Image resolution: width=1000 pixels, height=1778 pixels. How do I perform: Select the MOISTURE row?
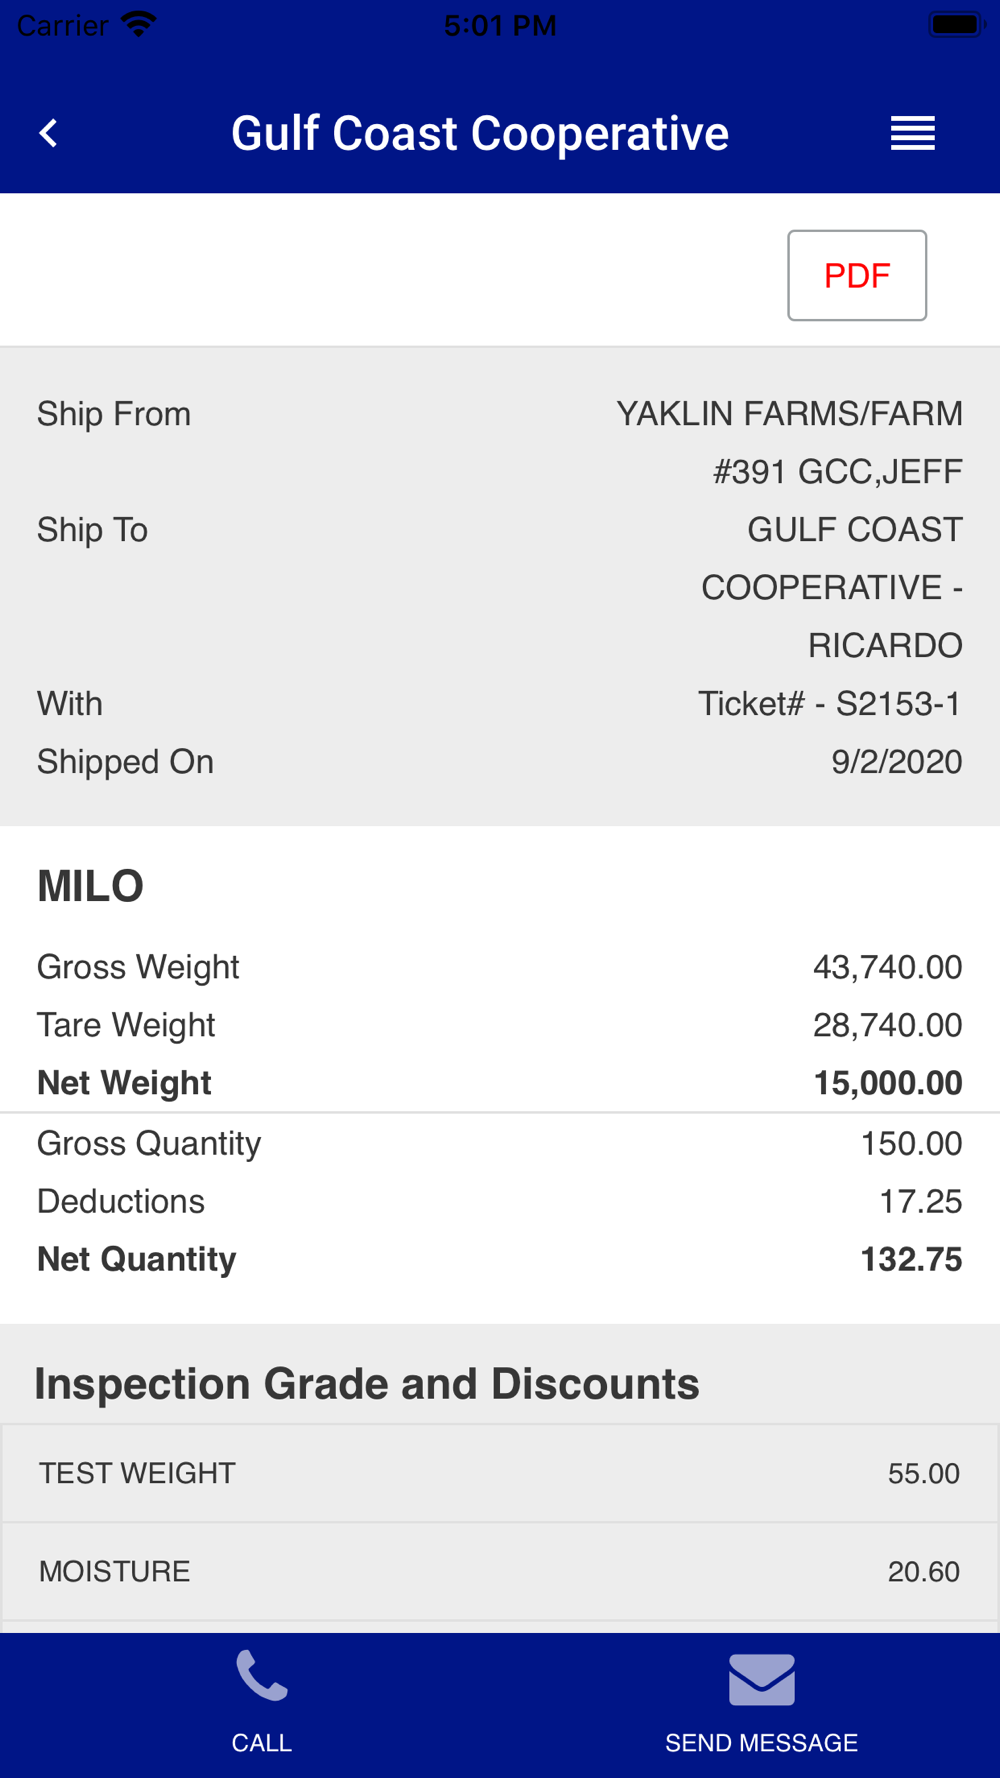click(500, 1572)
